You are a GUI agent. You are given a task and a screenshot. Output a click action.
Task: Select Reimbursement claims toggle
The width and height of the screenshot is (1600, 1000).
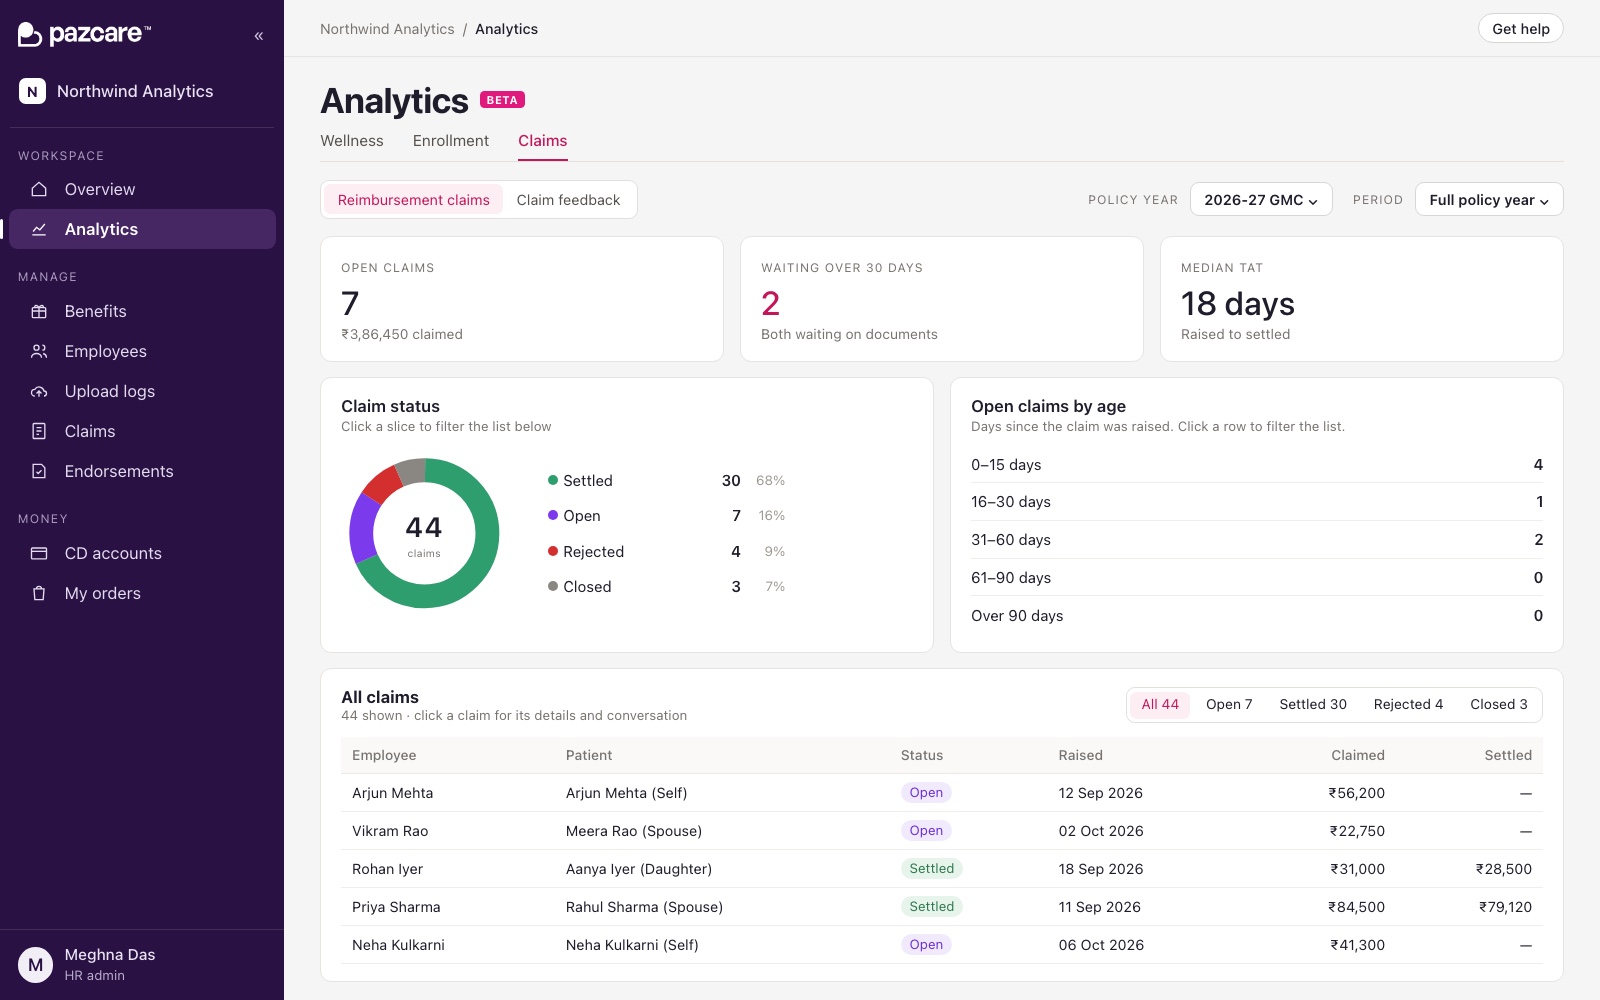tap(414, 200)
